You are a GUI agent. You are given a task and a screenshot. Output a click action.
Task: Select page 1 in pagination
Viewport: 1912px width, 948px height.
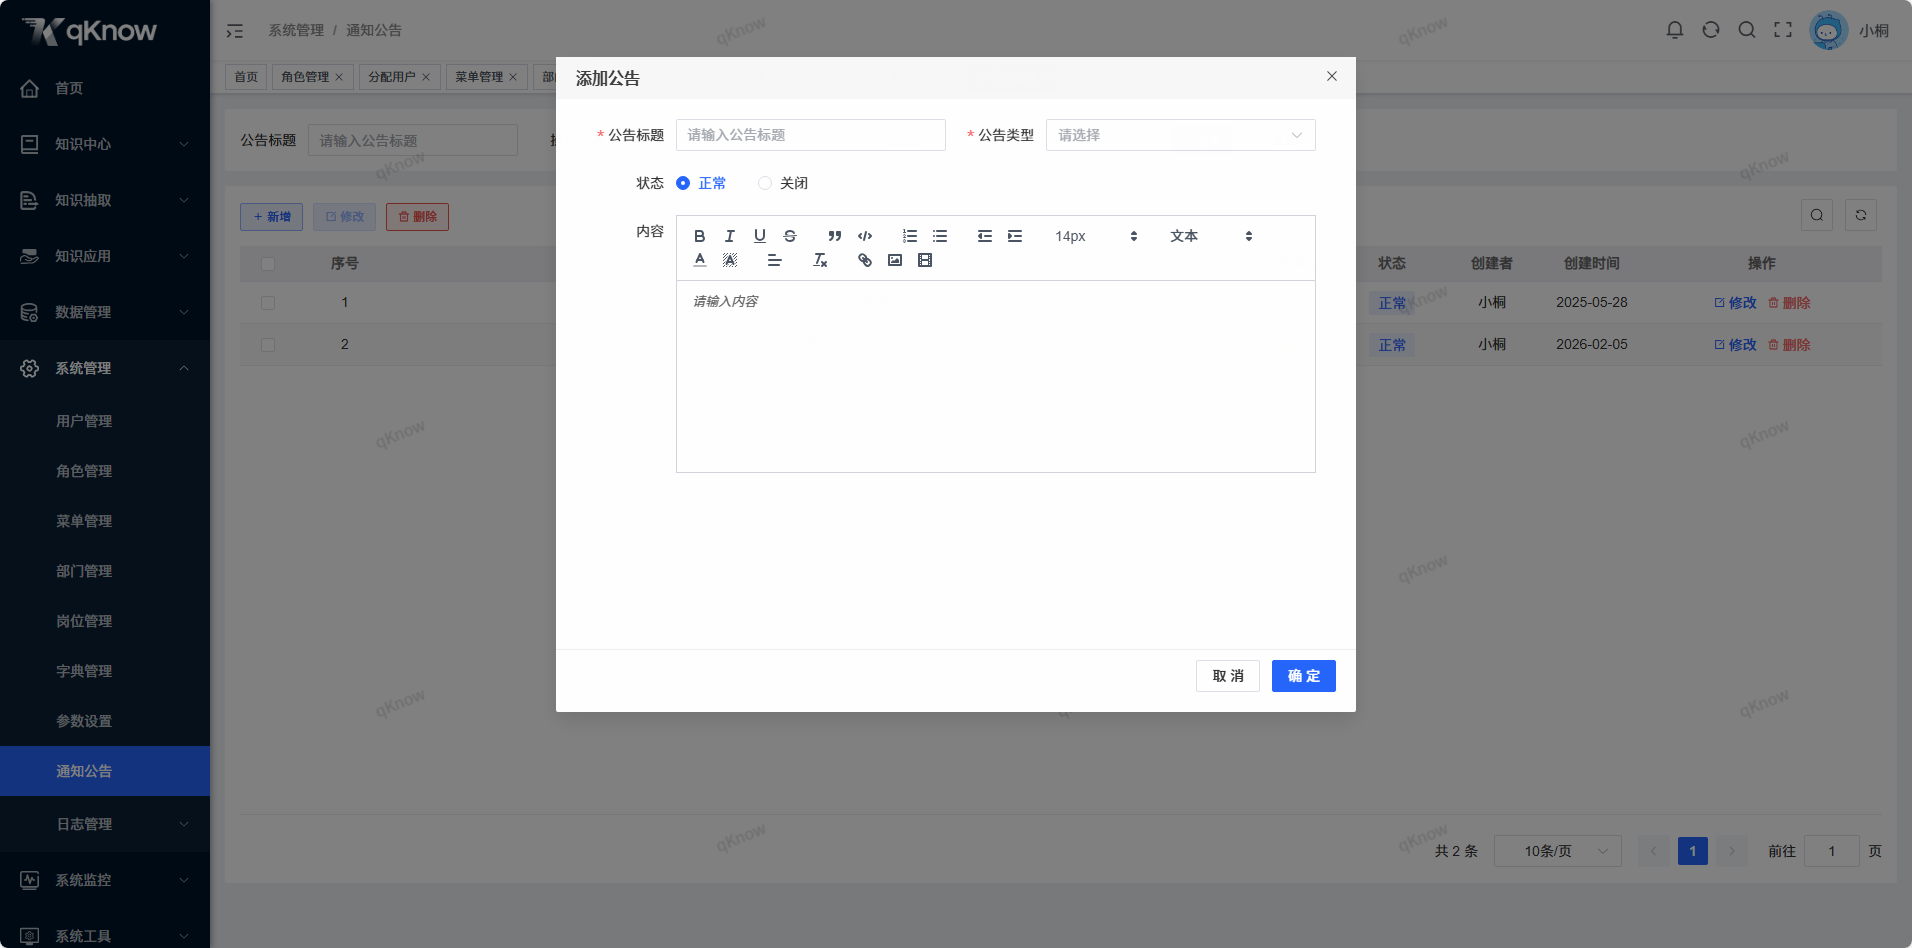pos(1693,851)
